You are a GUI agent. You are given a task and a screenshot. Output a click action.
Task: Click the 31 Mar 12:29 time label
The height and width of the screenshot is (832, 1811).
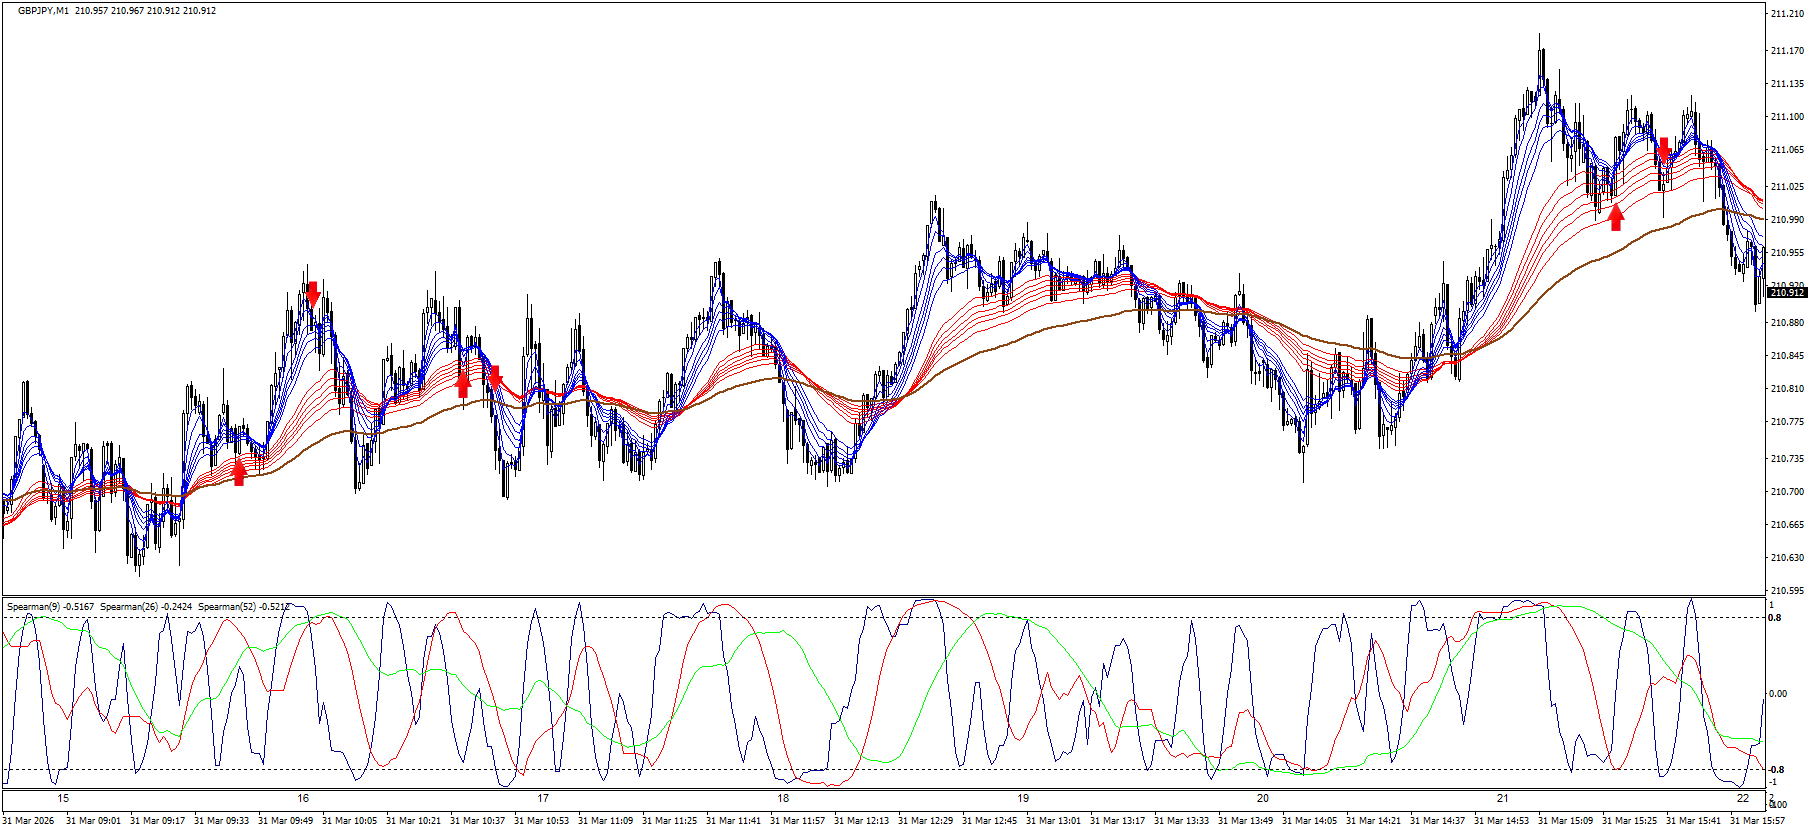(925, 821)
